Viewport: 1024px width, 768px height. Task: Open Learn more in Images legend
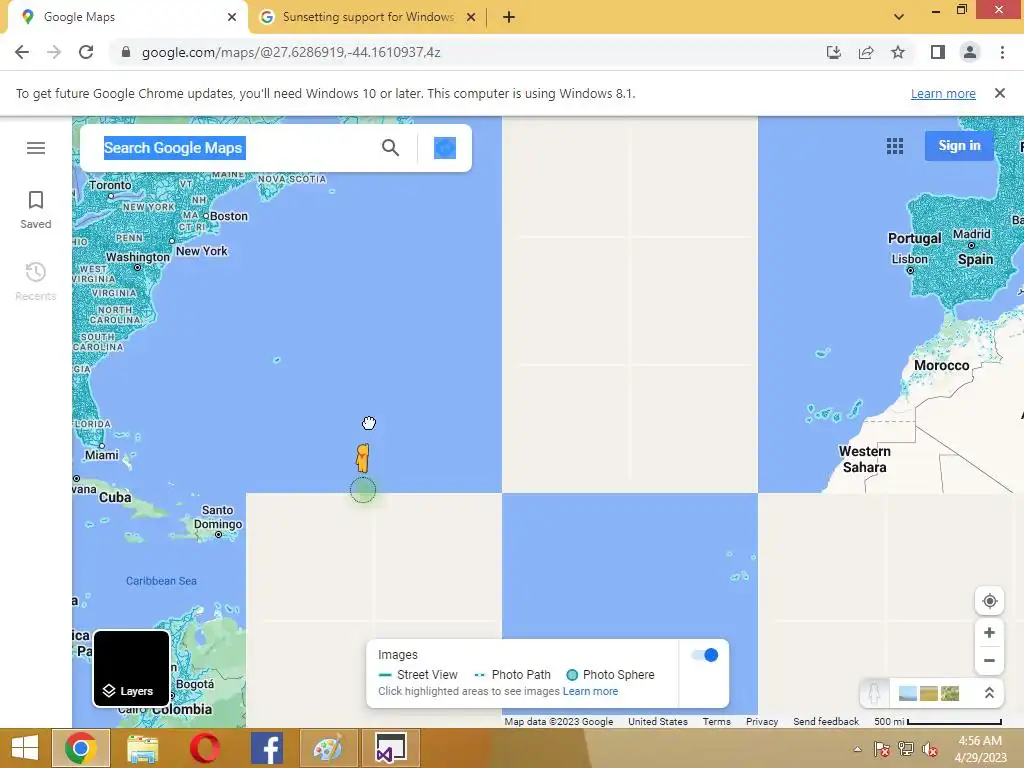(590, 691)
